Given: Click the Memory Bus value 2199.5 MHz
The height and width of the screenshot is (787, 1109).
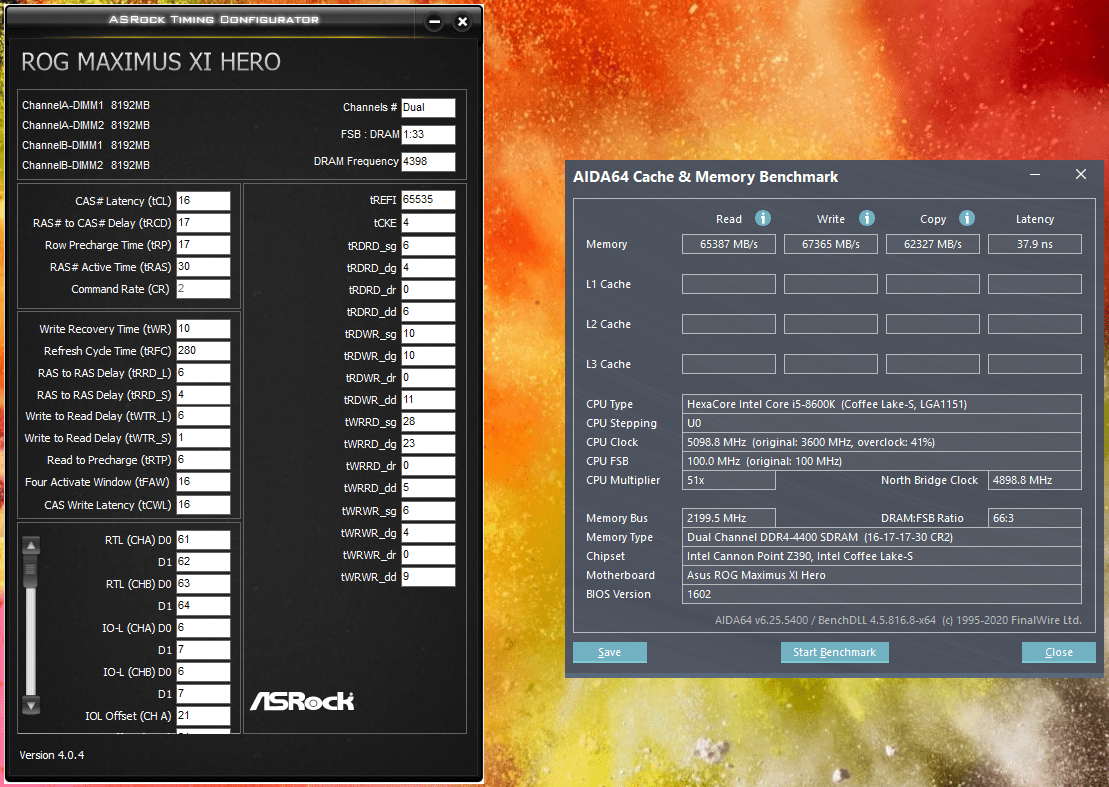Looking at the screenshot, I should 728,518.
